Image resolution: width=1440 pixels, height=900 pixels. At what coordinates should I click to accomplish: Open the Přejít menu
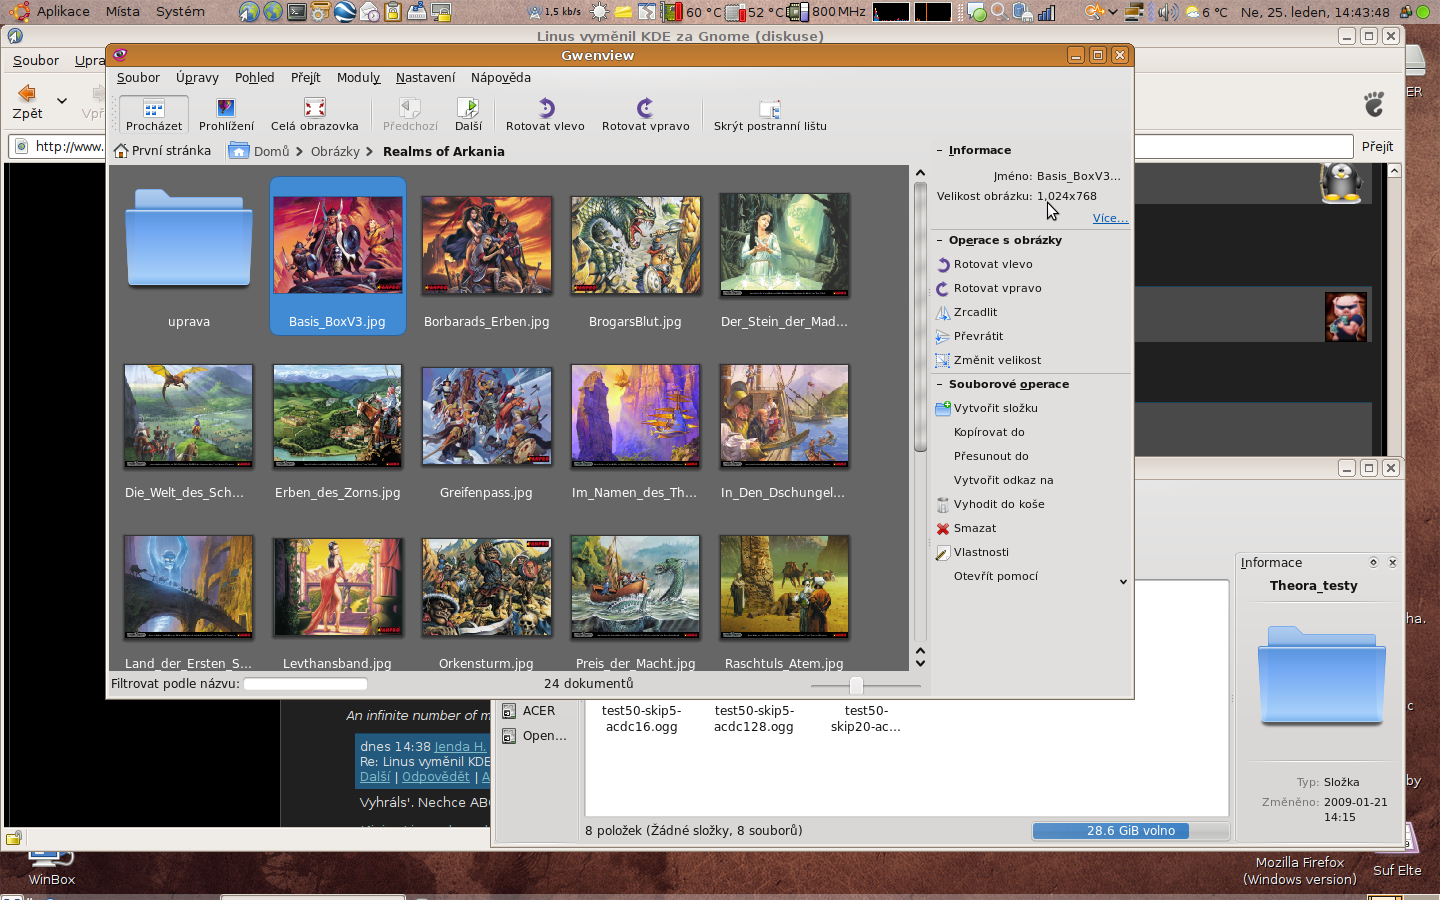tap(306, 78)
